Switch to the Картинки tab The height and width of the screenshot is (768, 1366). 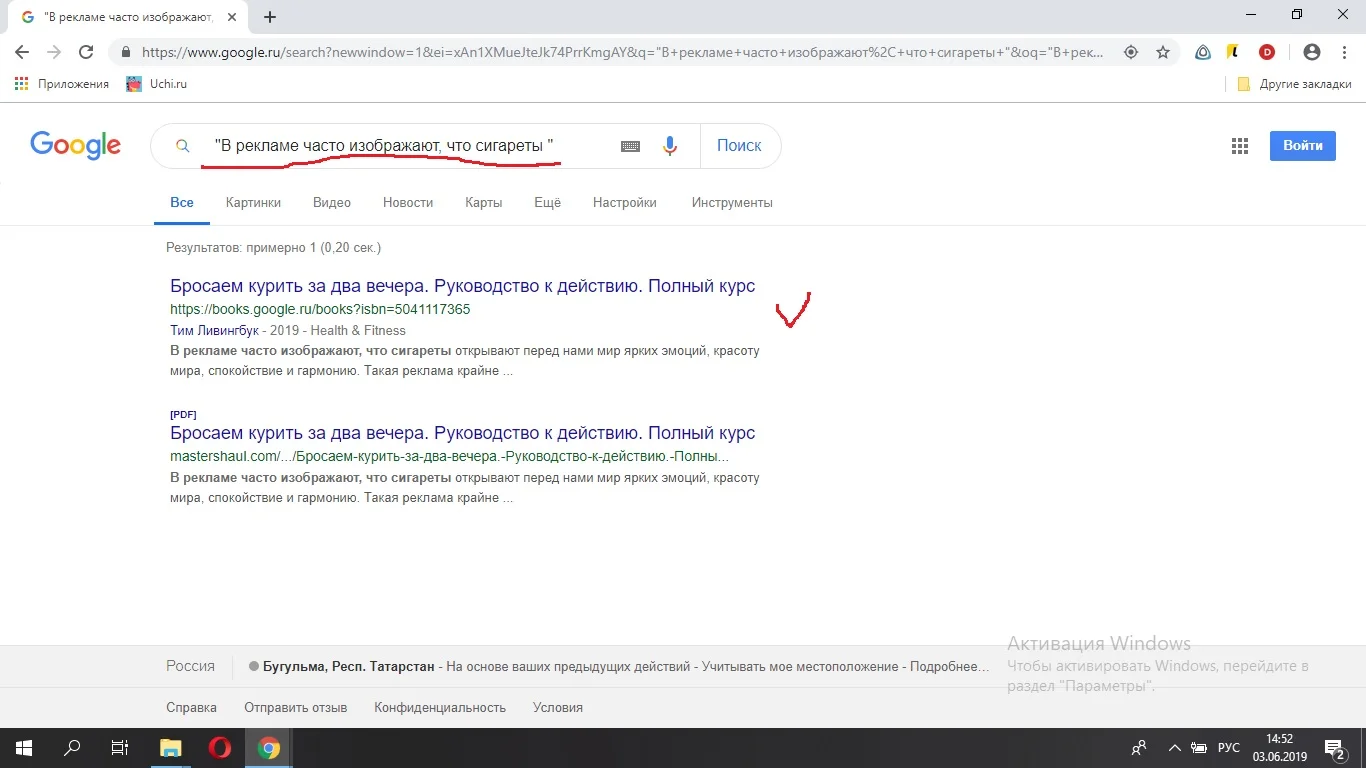click(254, 202)
